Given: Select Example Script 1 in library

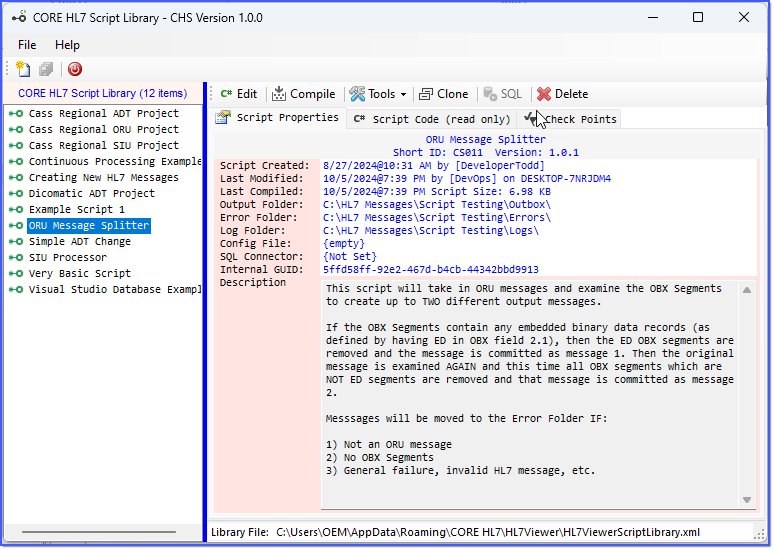Looking at the screenshot, I should coord(77,209).
